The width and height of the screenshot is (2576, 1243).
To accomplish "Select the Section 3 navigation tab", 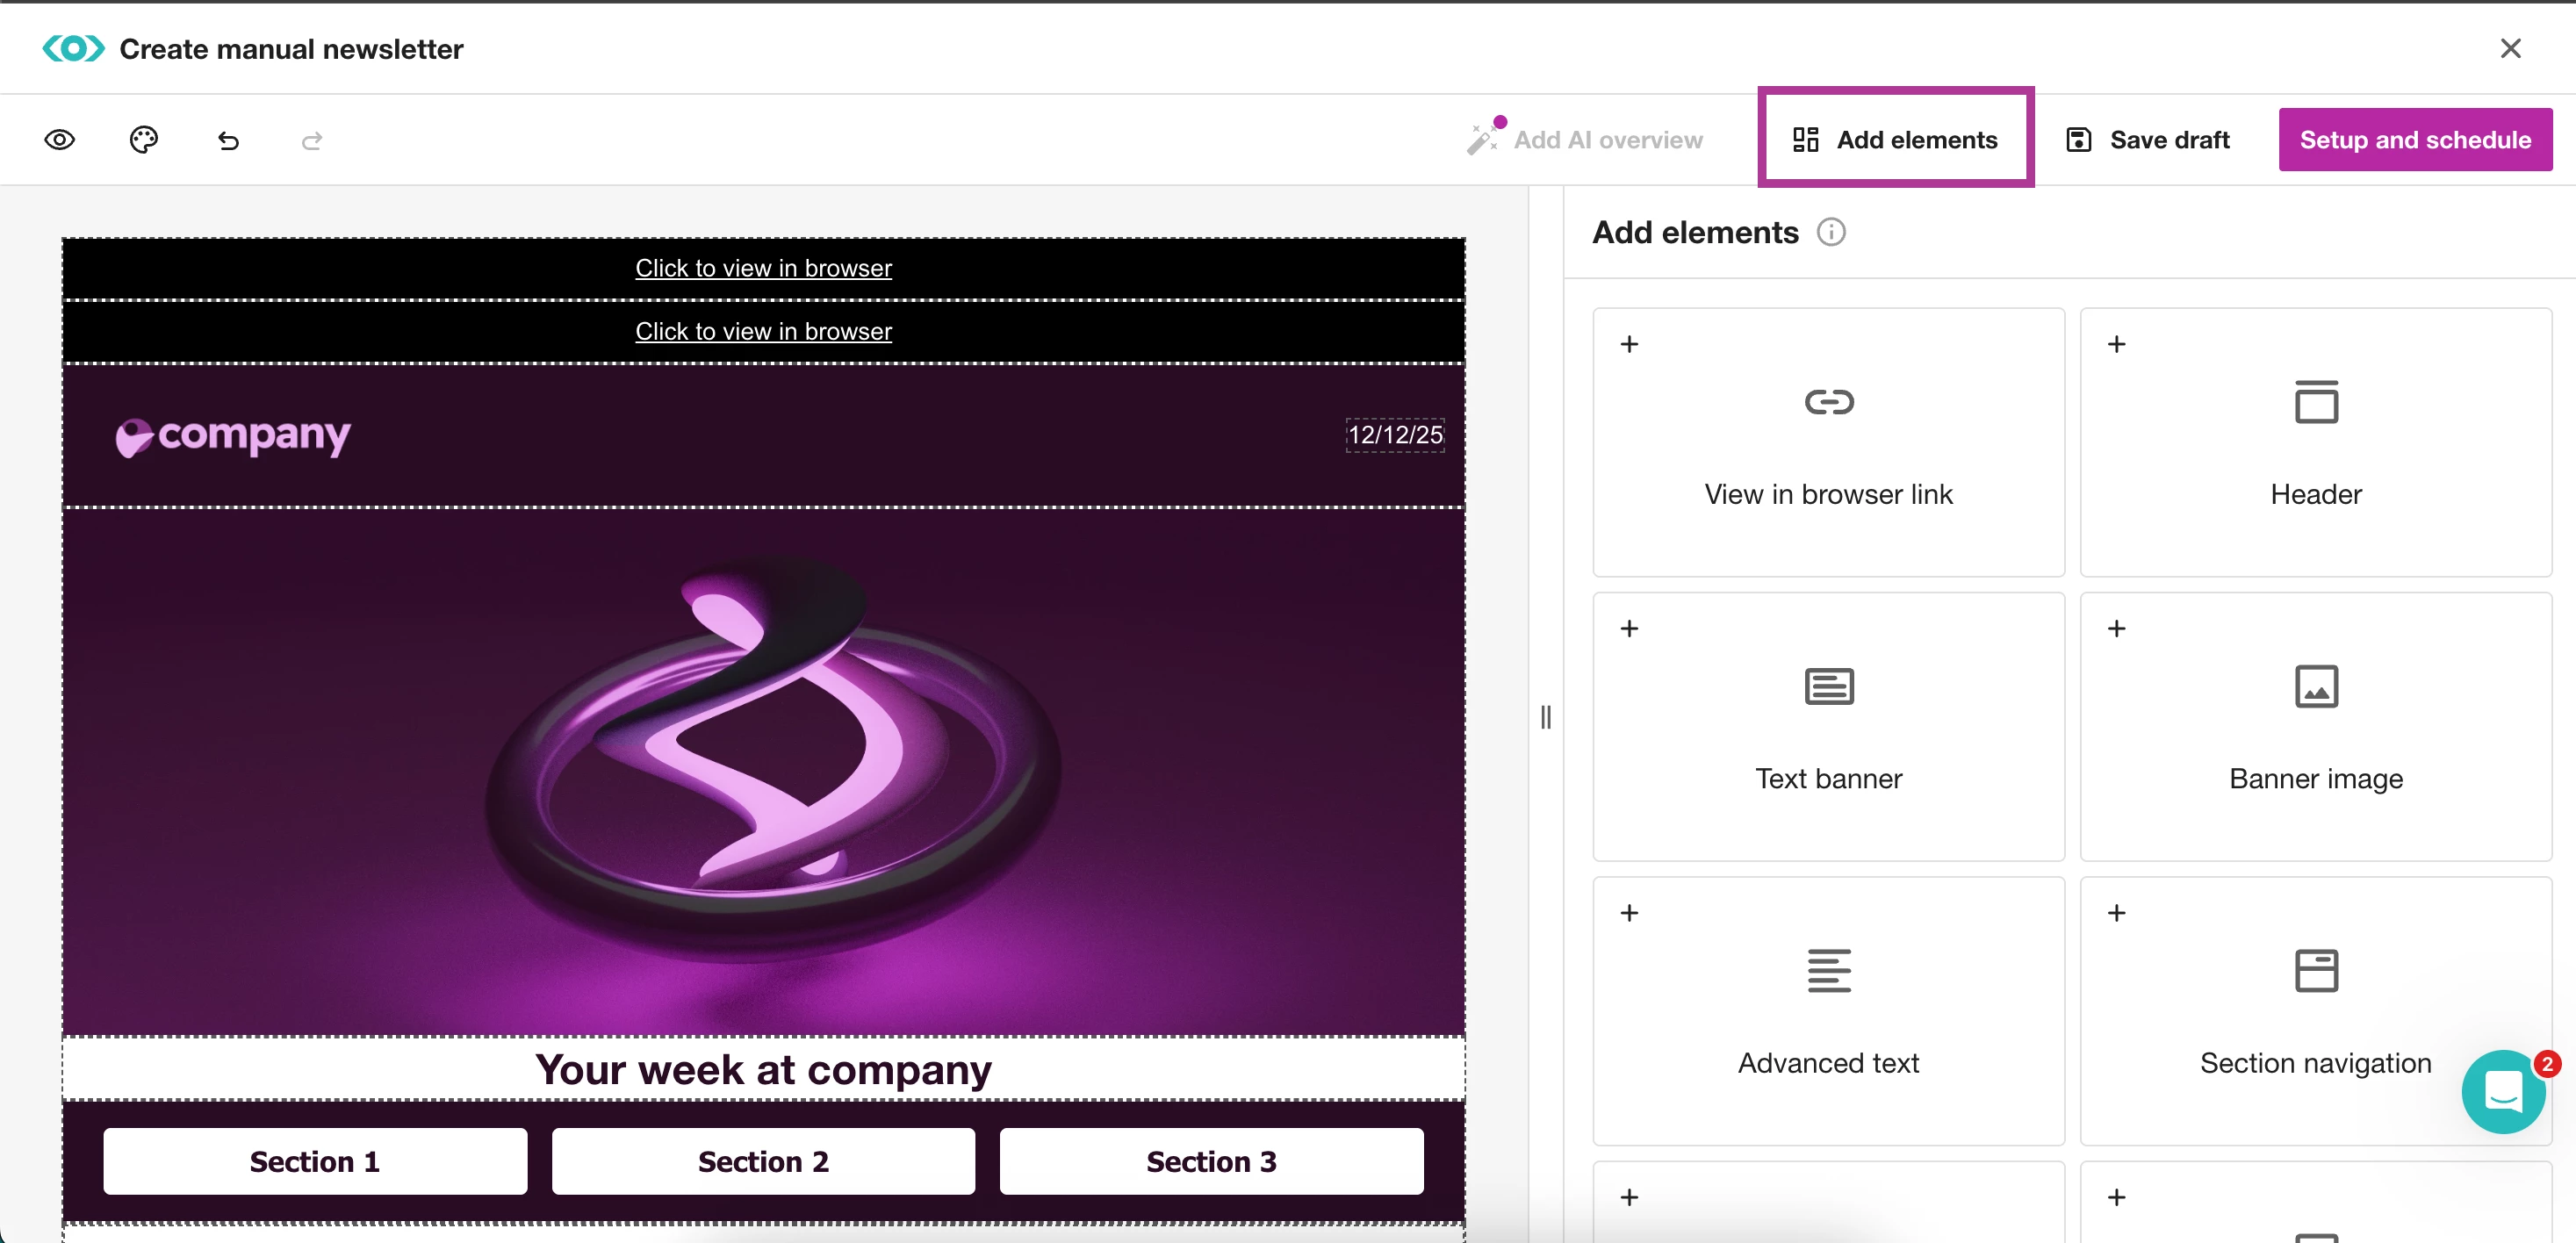I will 1211,1161.
